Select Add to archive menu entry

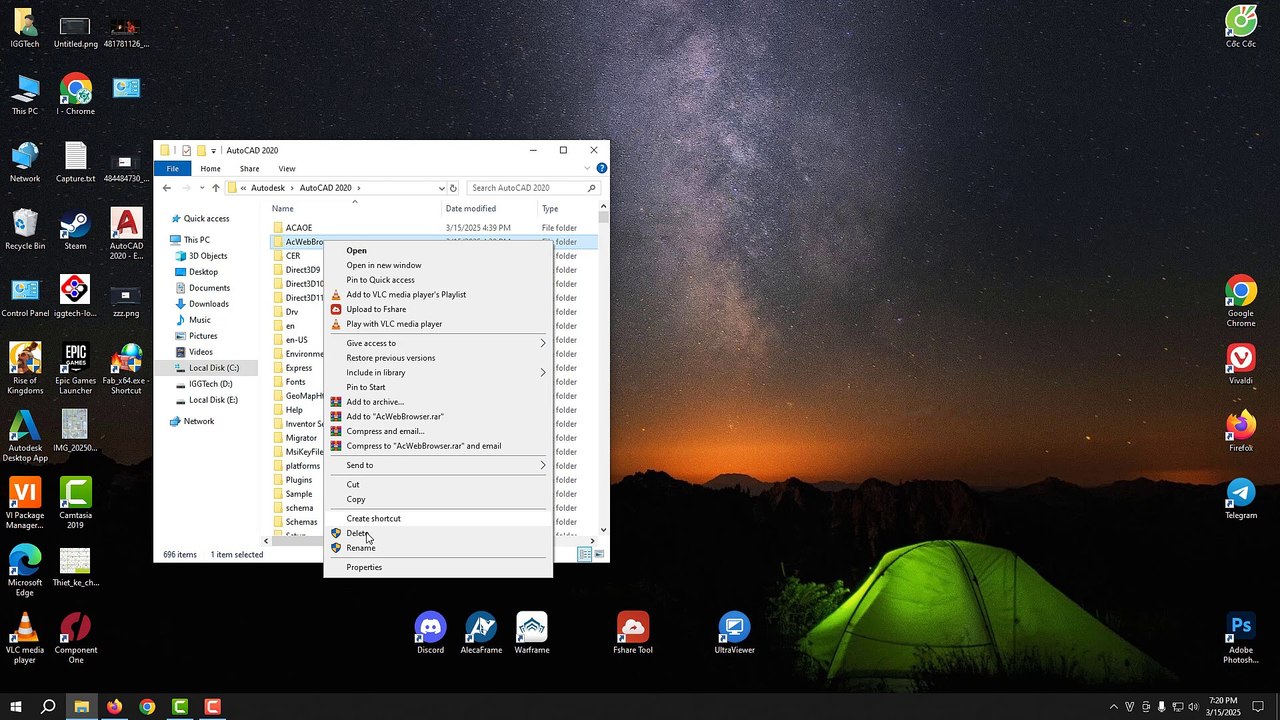tap(438, 402)
